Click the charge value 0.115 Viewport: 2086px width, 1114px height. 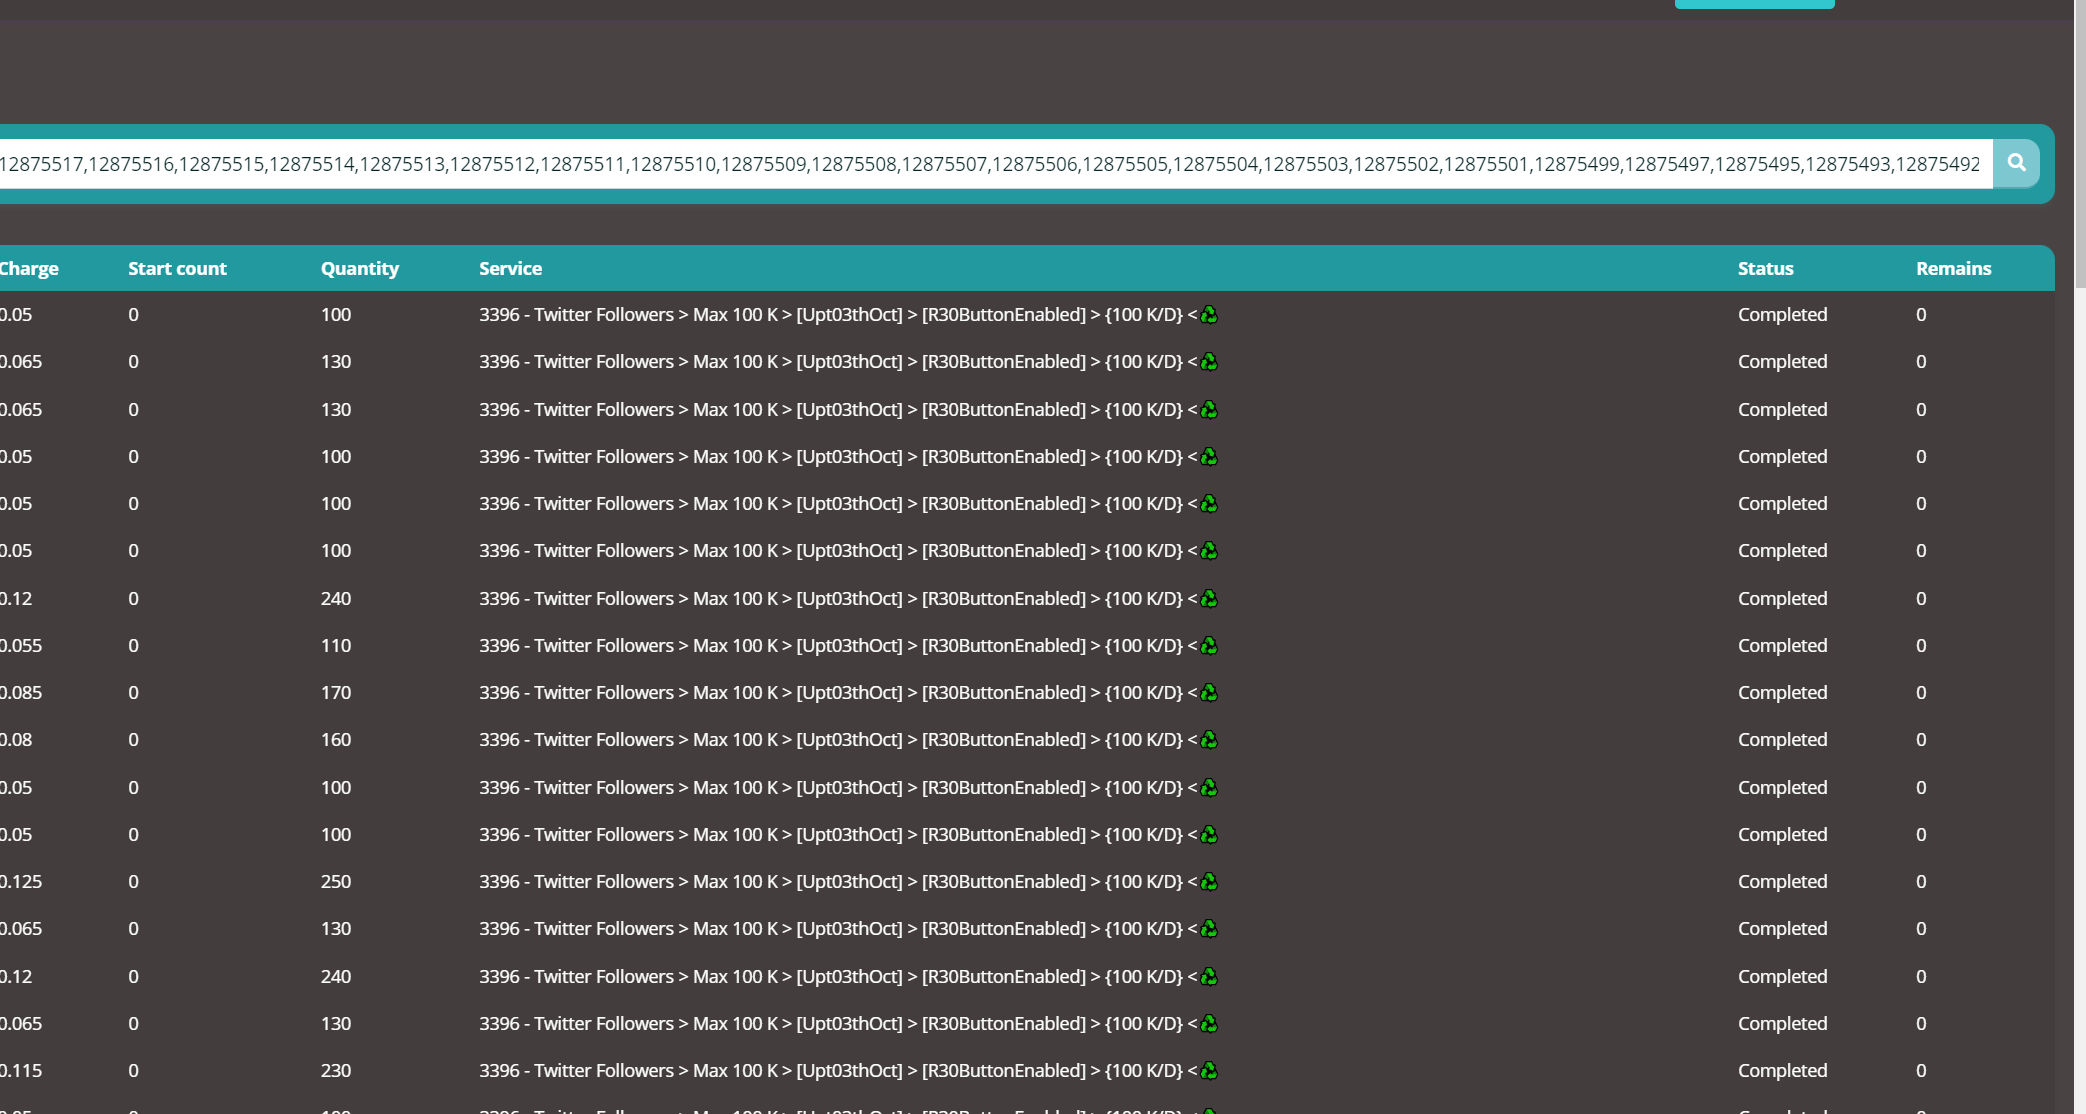point(21,1070)
